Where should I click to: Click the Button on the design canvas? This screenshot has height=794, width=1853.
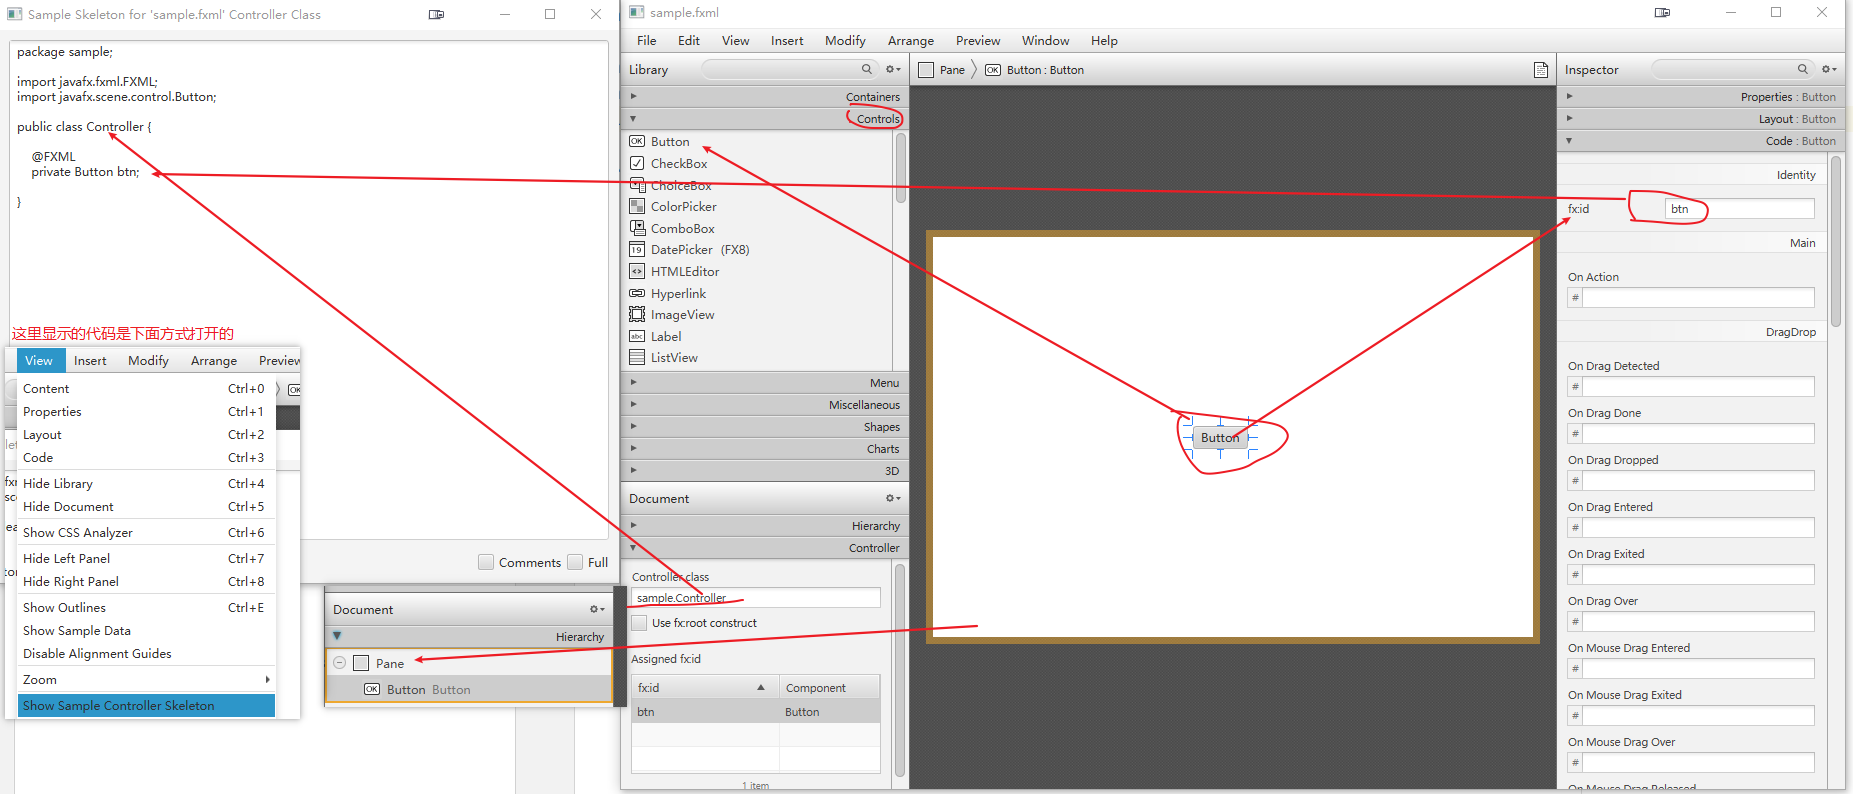(1219, 438)
